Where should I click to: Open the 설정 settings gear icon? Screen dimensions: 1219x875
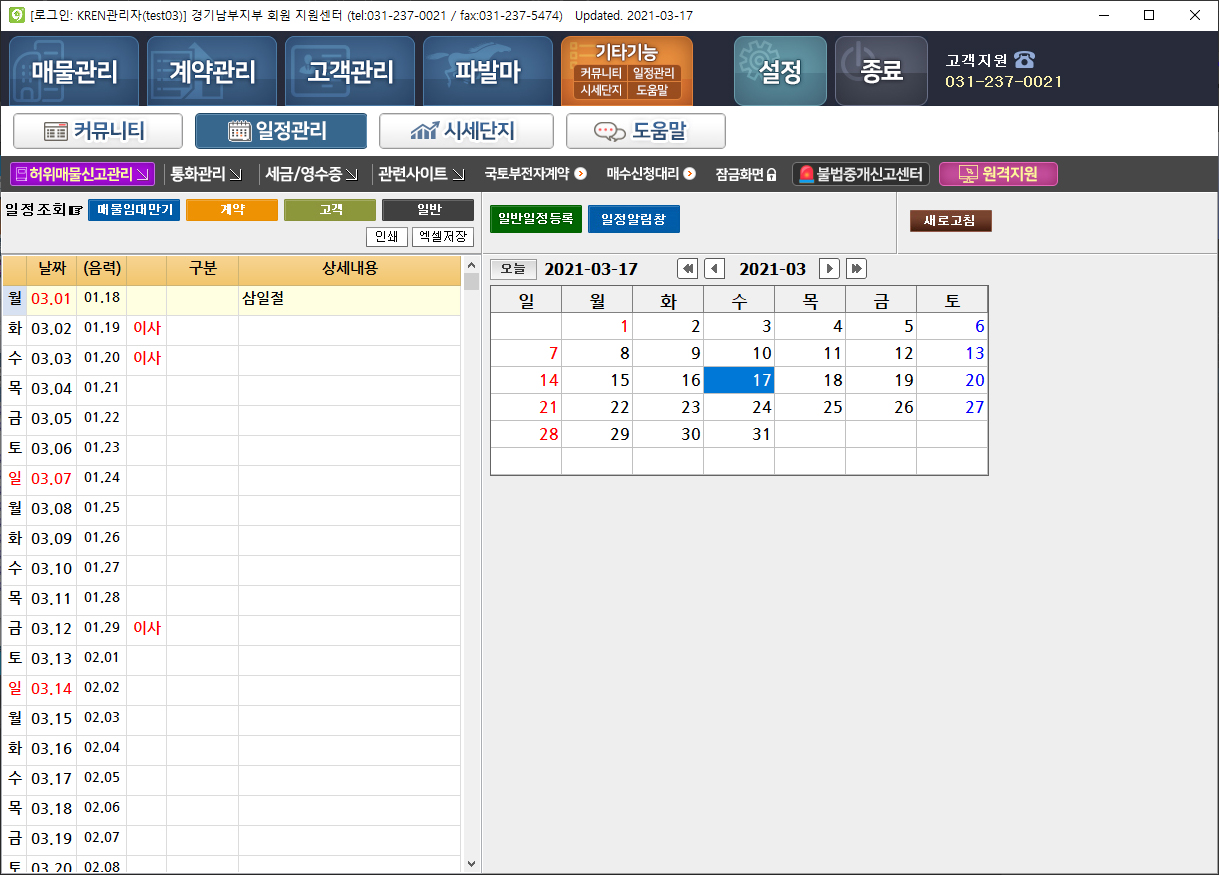tap(780, 70)
